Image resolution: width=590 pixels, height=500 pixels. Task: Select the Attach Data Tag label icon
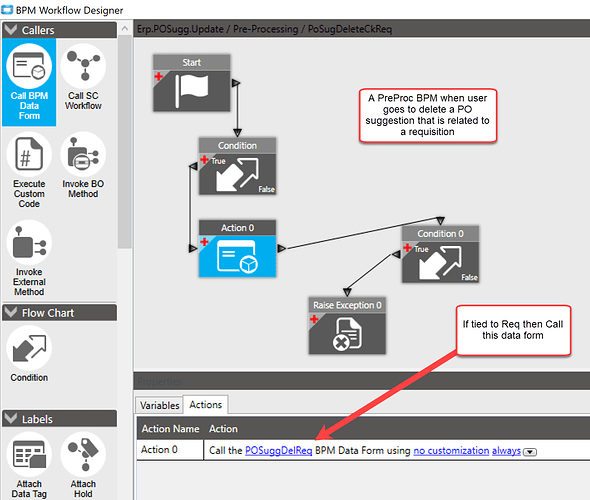click(29, 466)
